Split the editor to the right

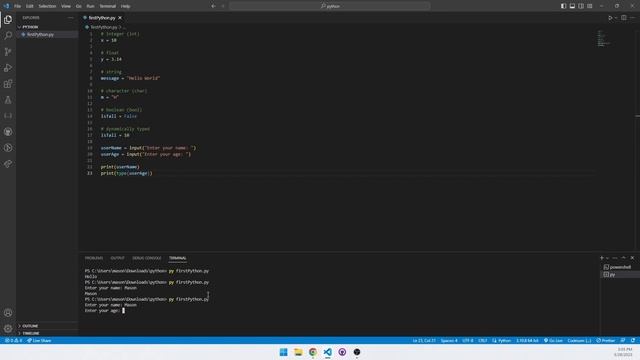click(624, 18)
